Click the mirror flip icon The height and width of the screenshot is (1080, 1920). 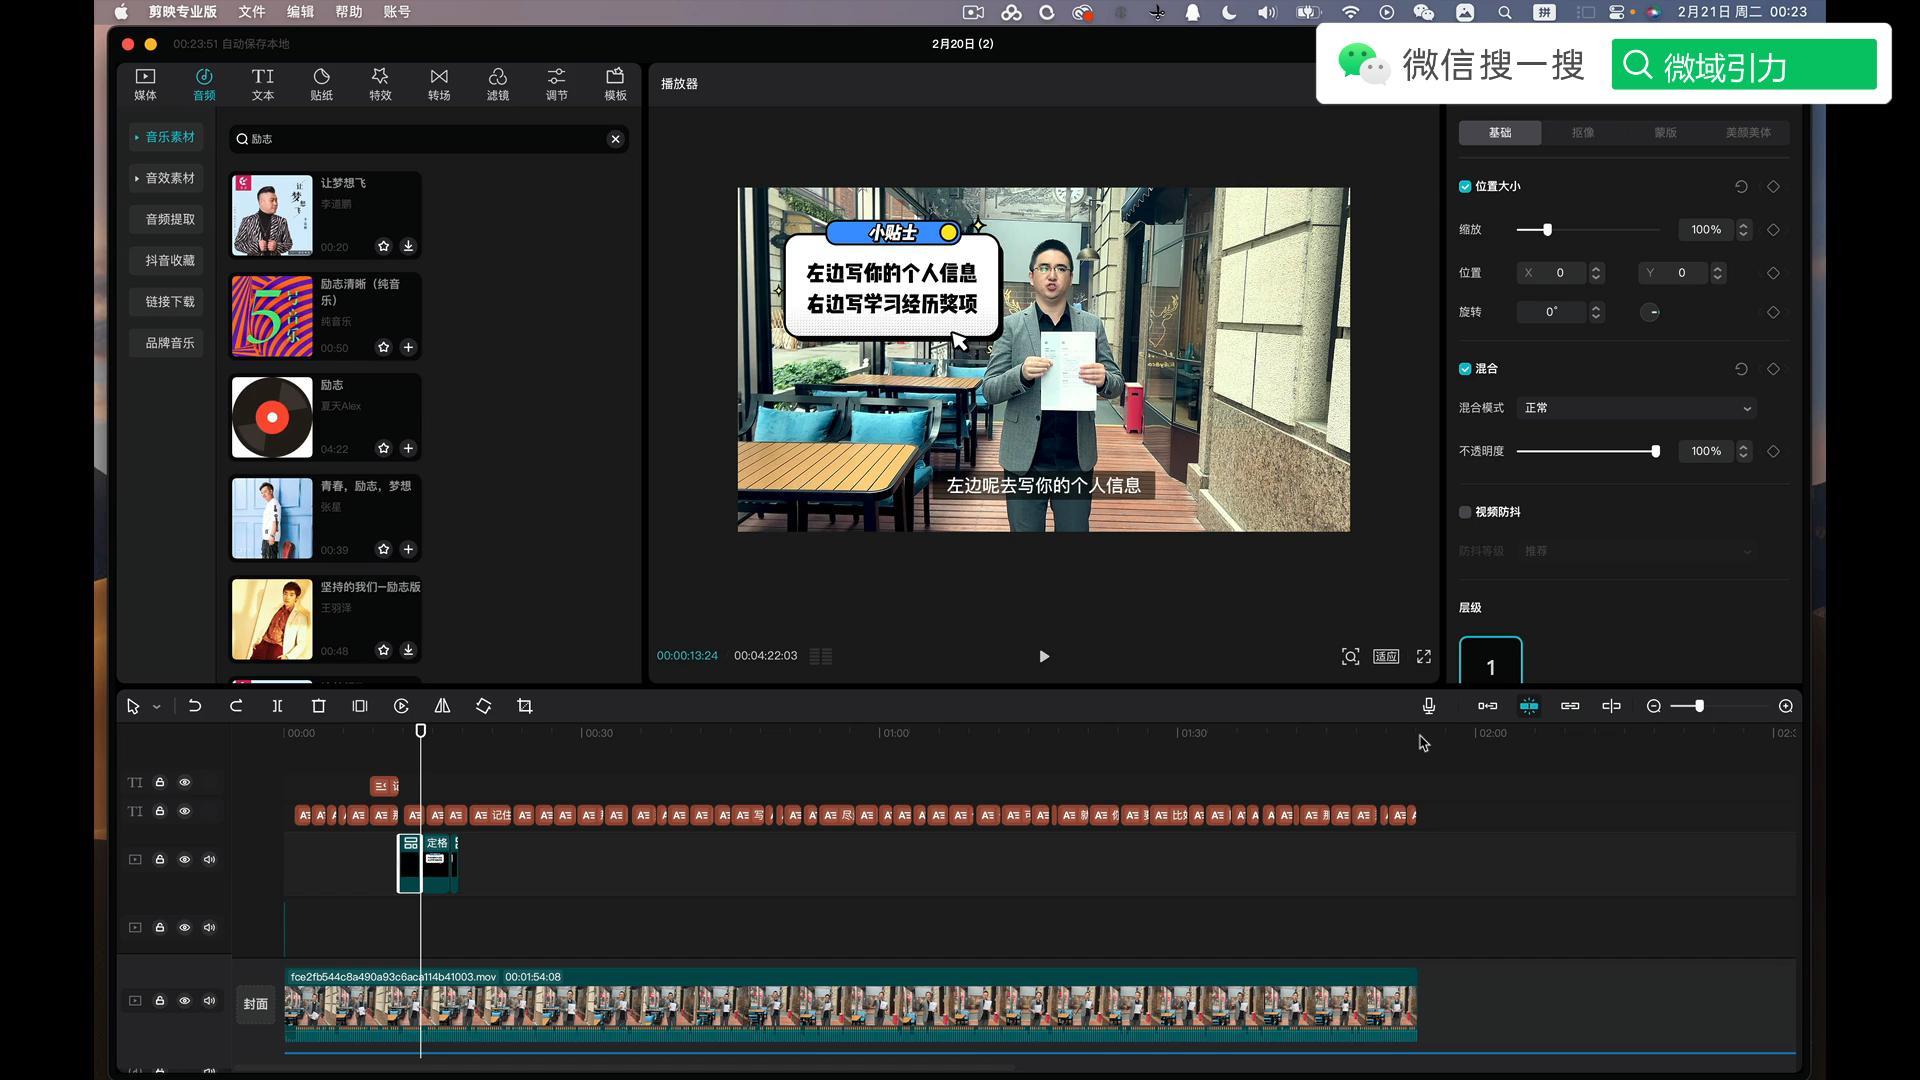pos(442,706)
